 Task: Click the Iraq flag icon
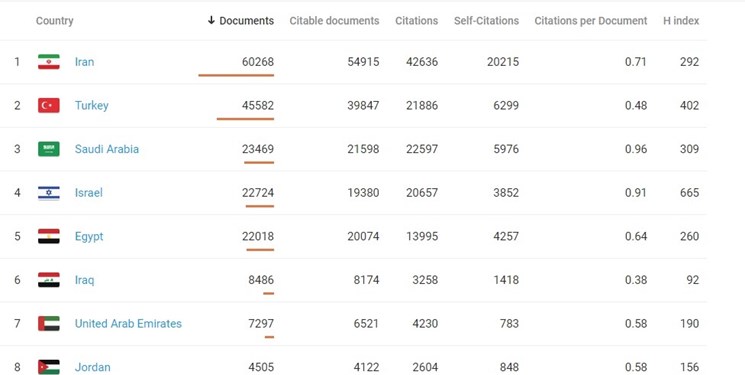coord(49,280)
